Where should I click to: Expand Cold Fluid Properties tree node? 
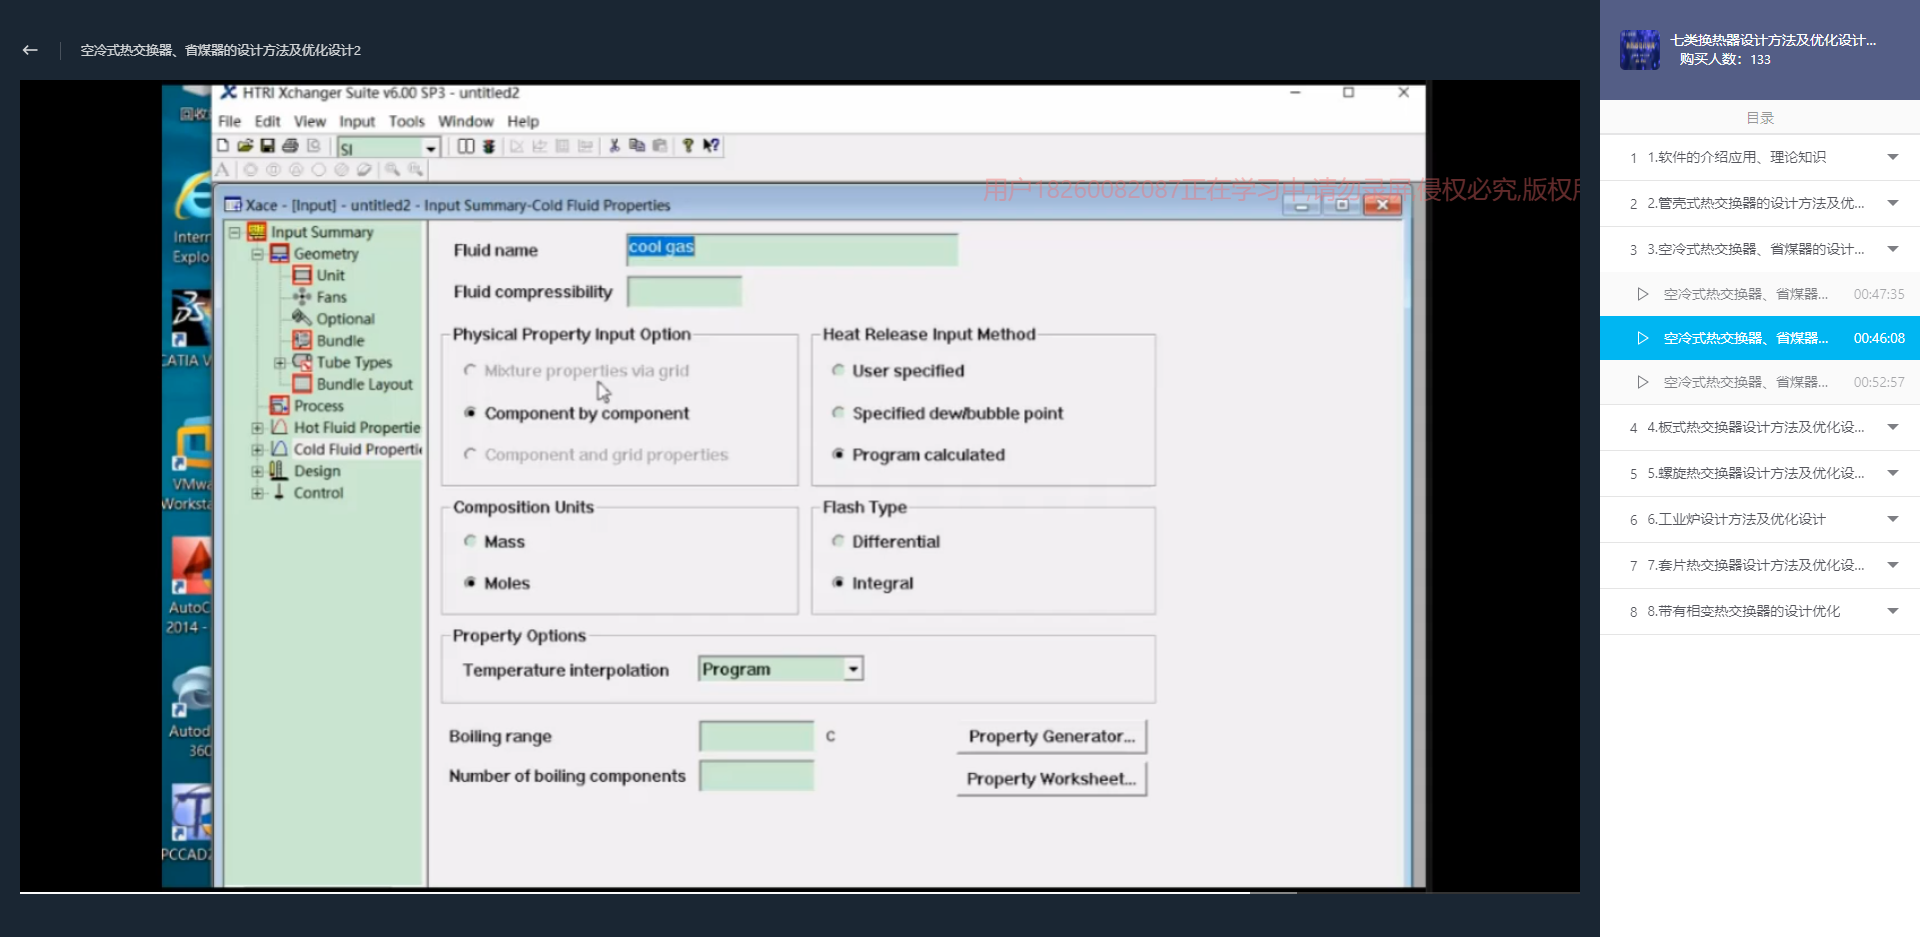tap(257, 449)
